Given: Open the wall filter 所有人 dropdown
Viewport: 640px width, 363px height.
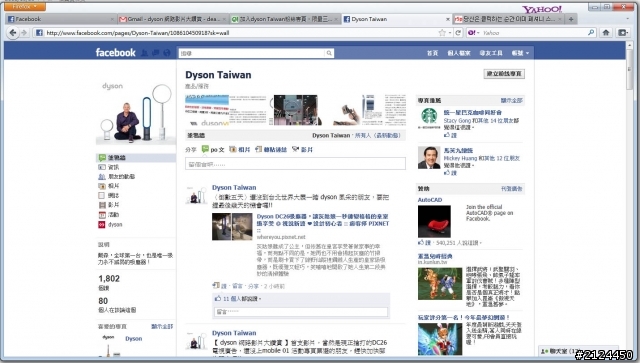Looking at the screenshot, I should (378, 135).
